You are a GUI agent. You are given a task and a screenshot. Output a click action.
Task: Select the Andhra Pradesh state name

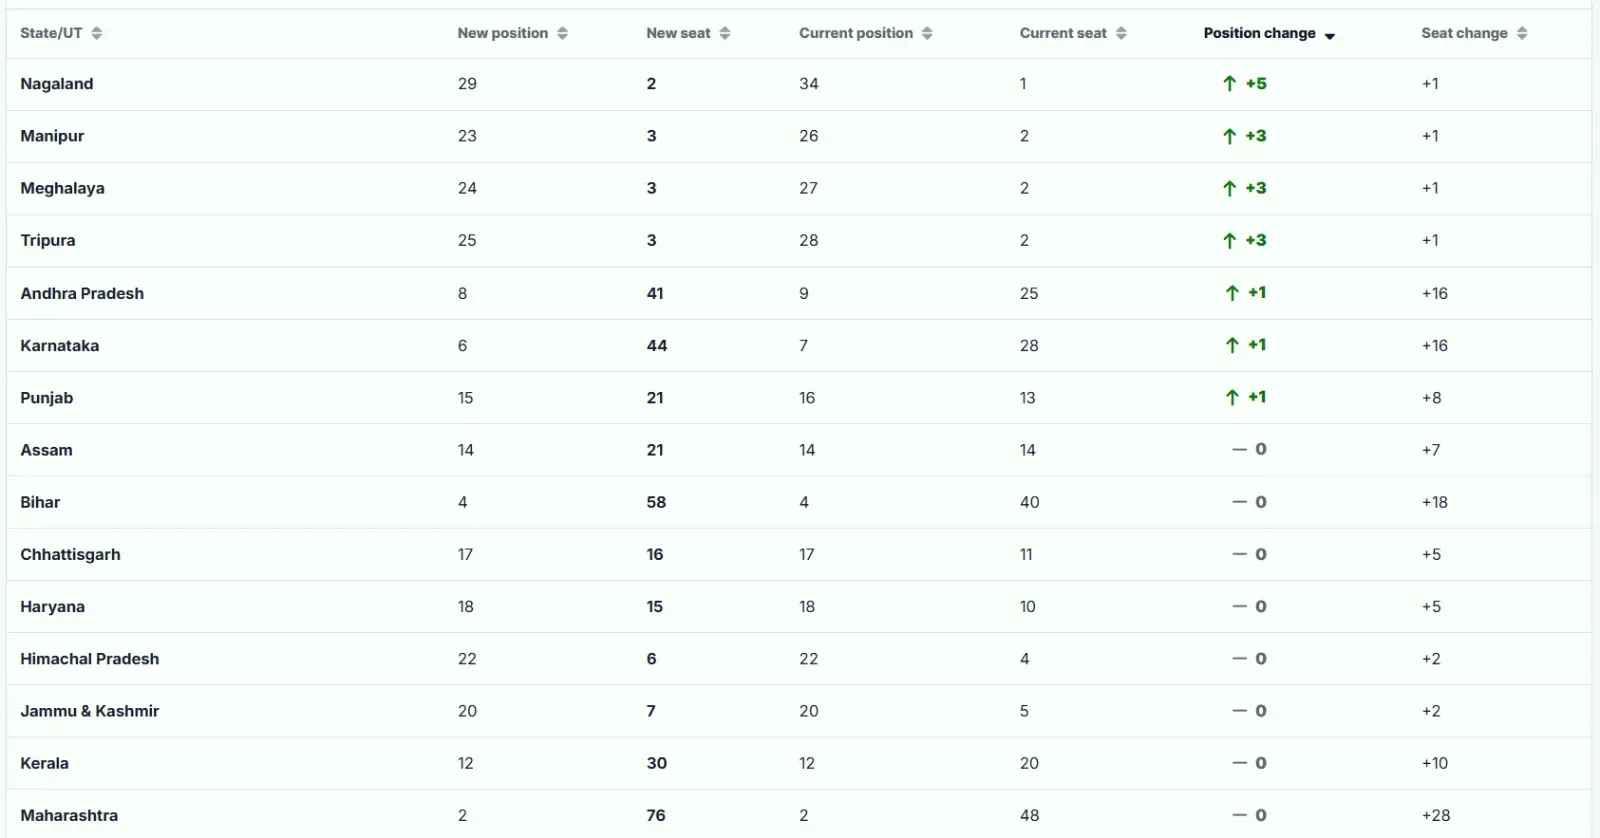pos(82,293)
